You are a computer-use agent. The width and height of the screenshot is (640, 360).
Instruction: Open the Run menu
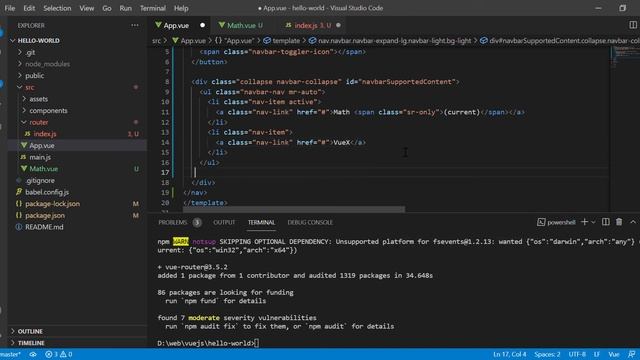[x=125, y=8]
